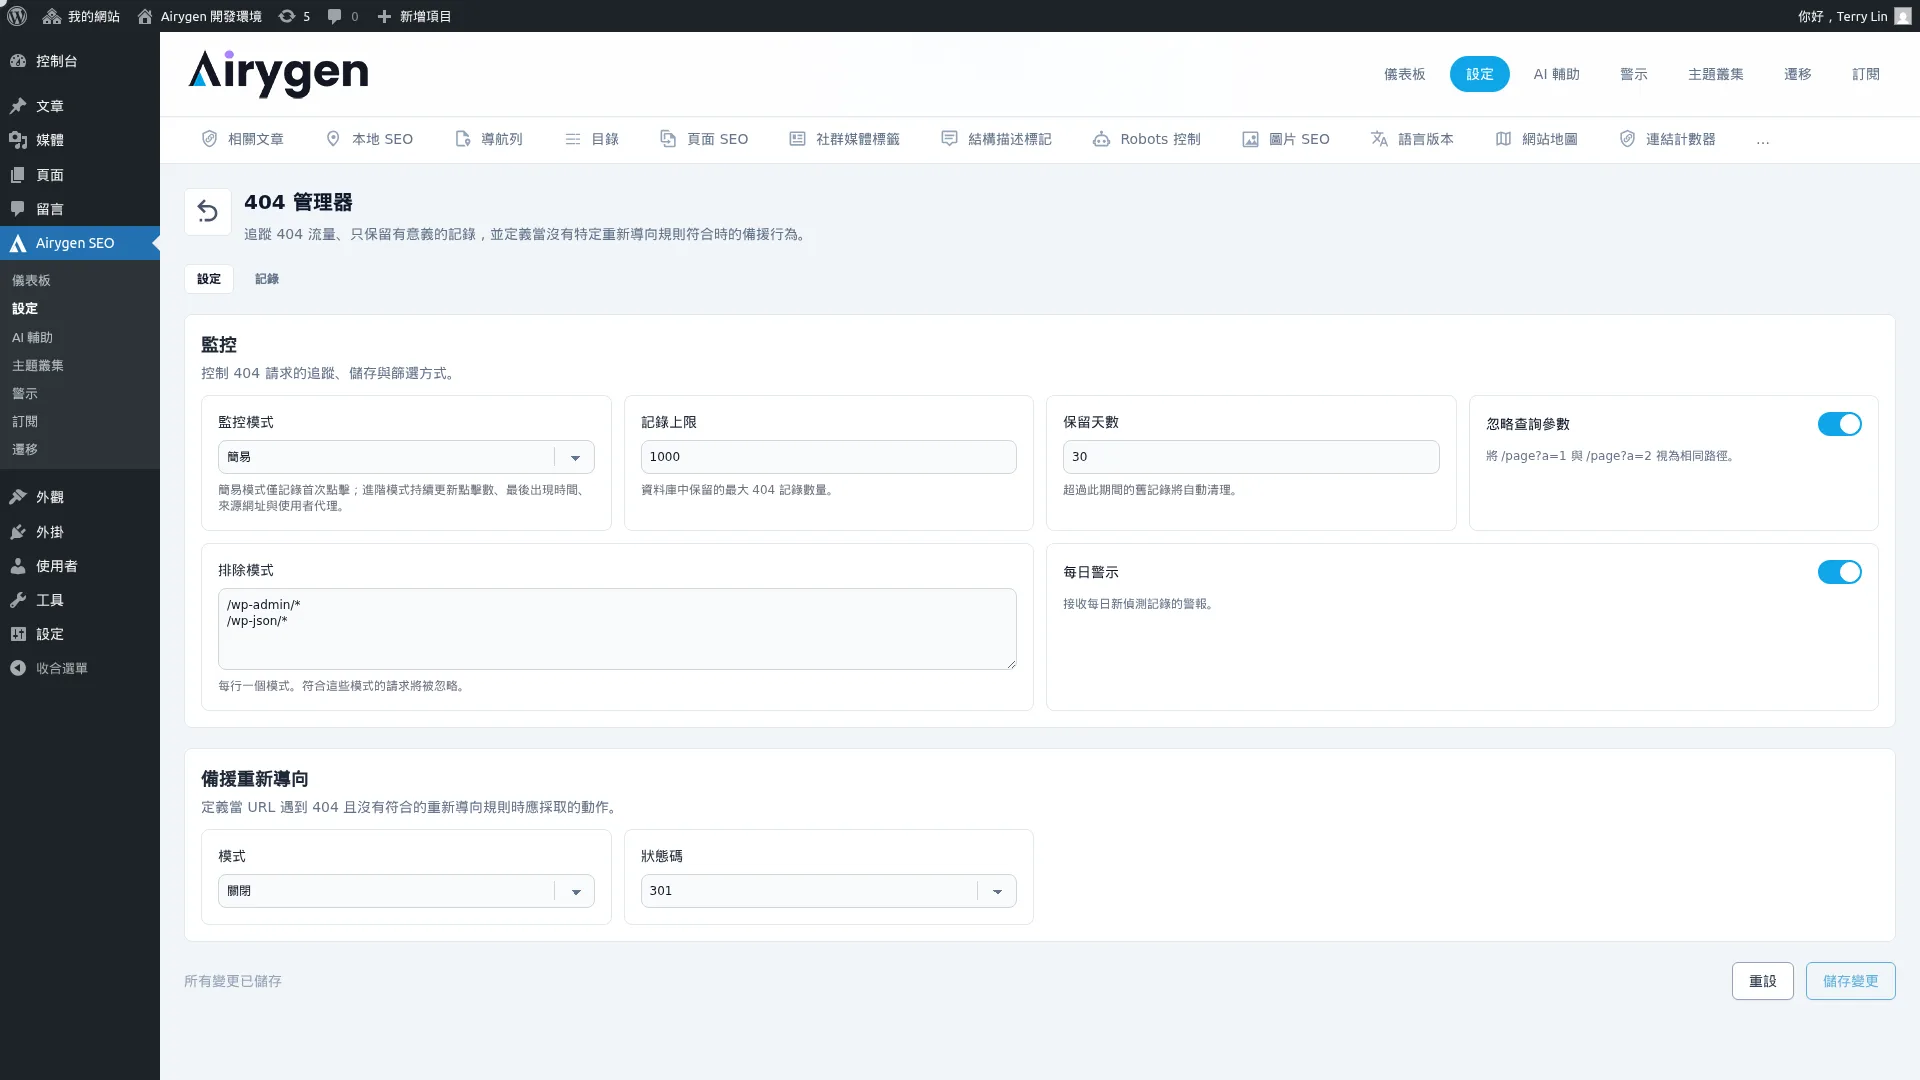The image size is (1920, 1080).
Task: Open 本地 SEO settings section
Action: tap(370, 139)
